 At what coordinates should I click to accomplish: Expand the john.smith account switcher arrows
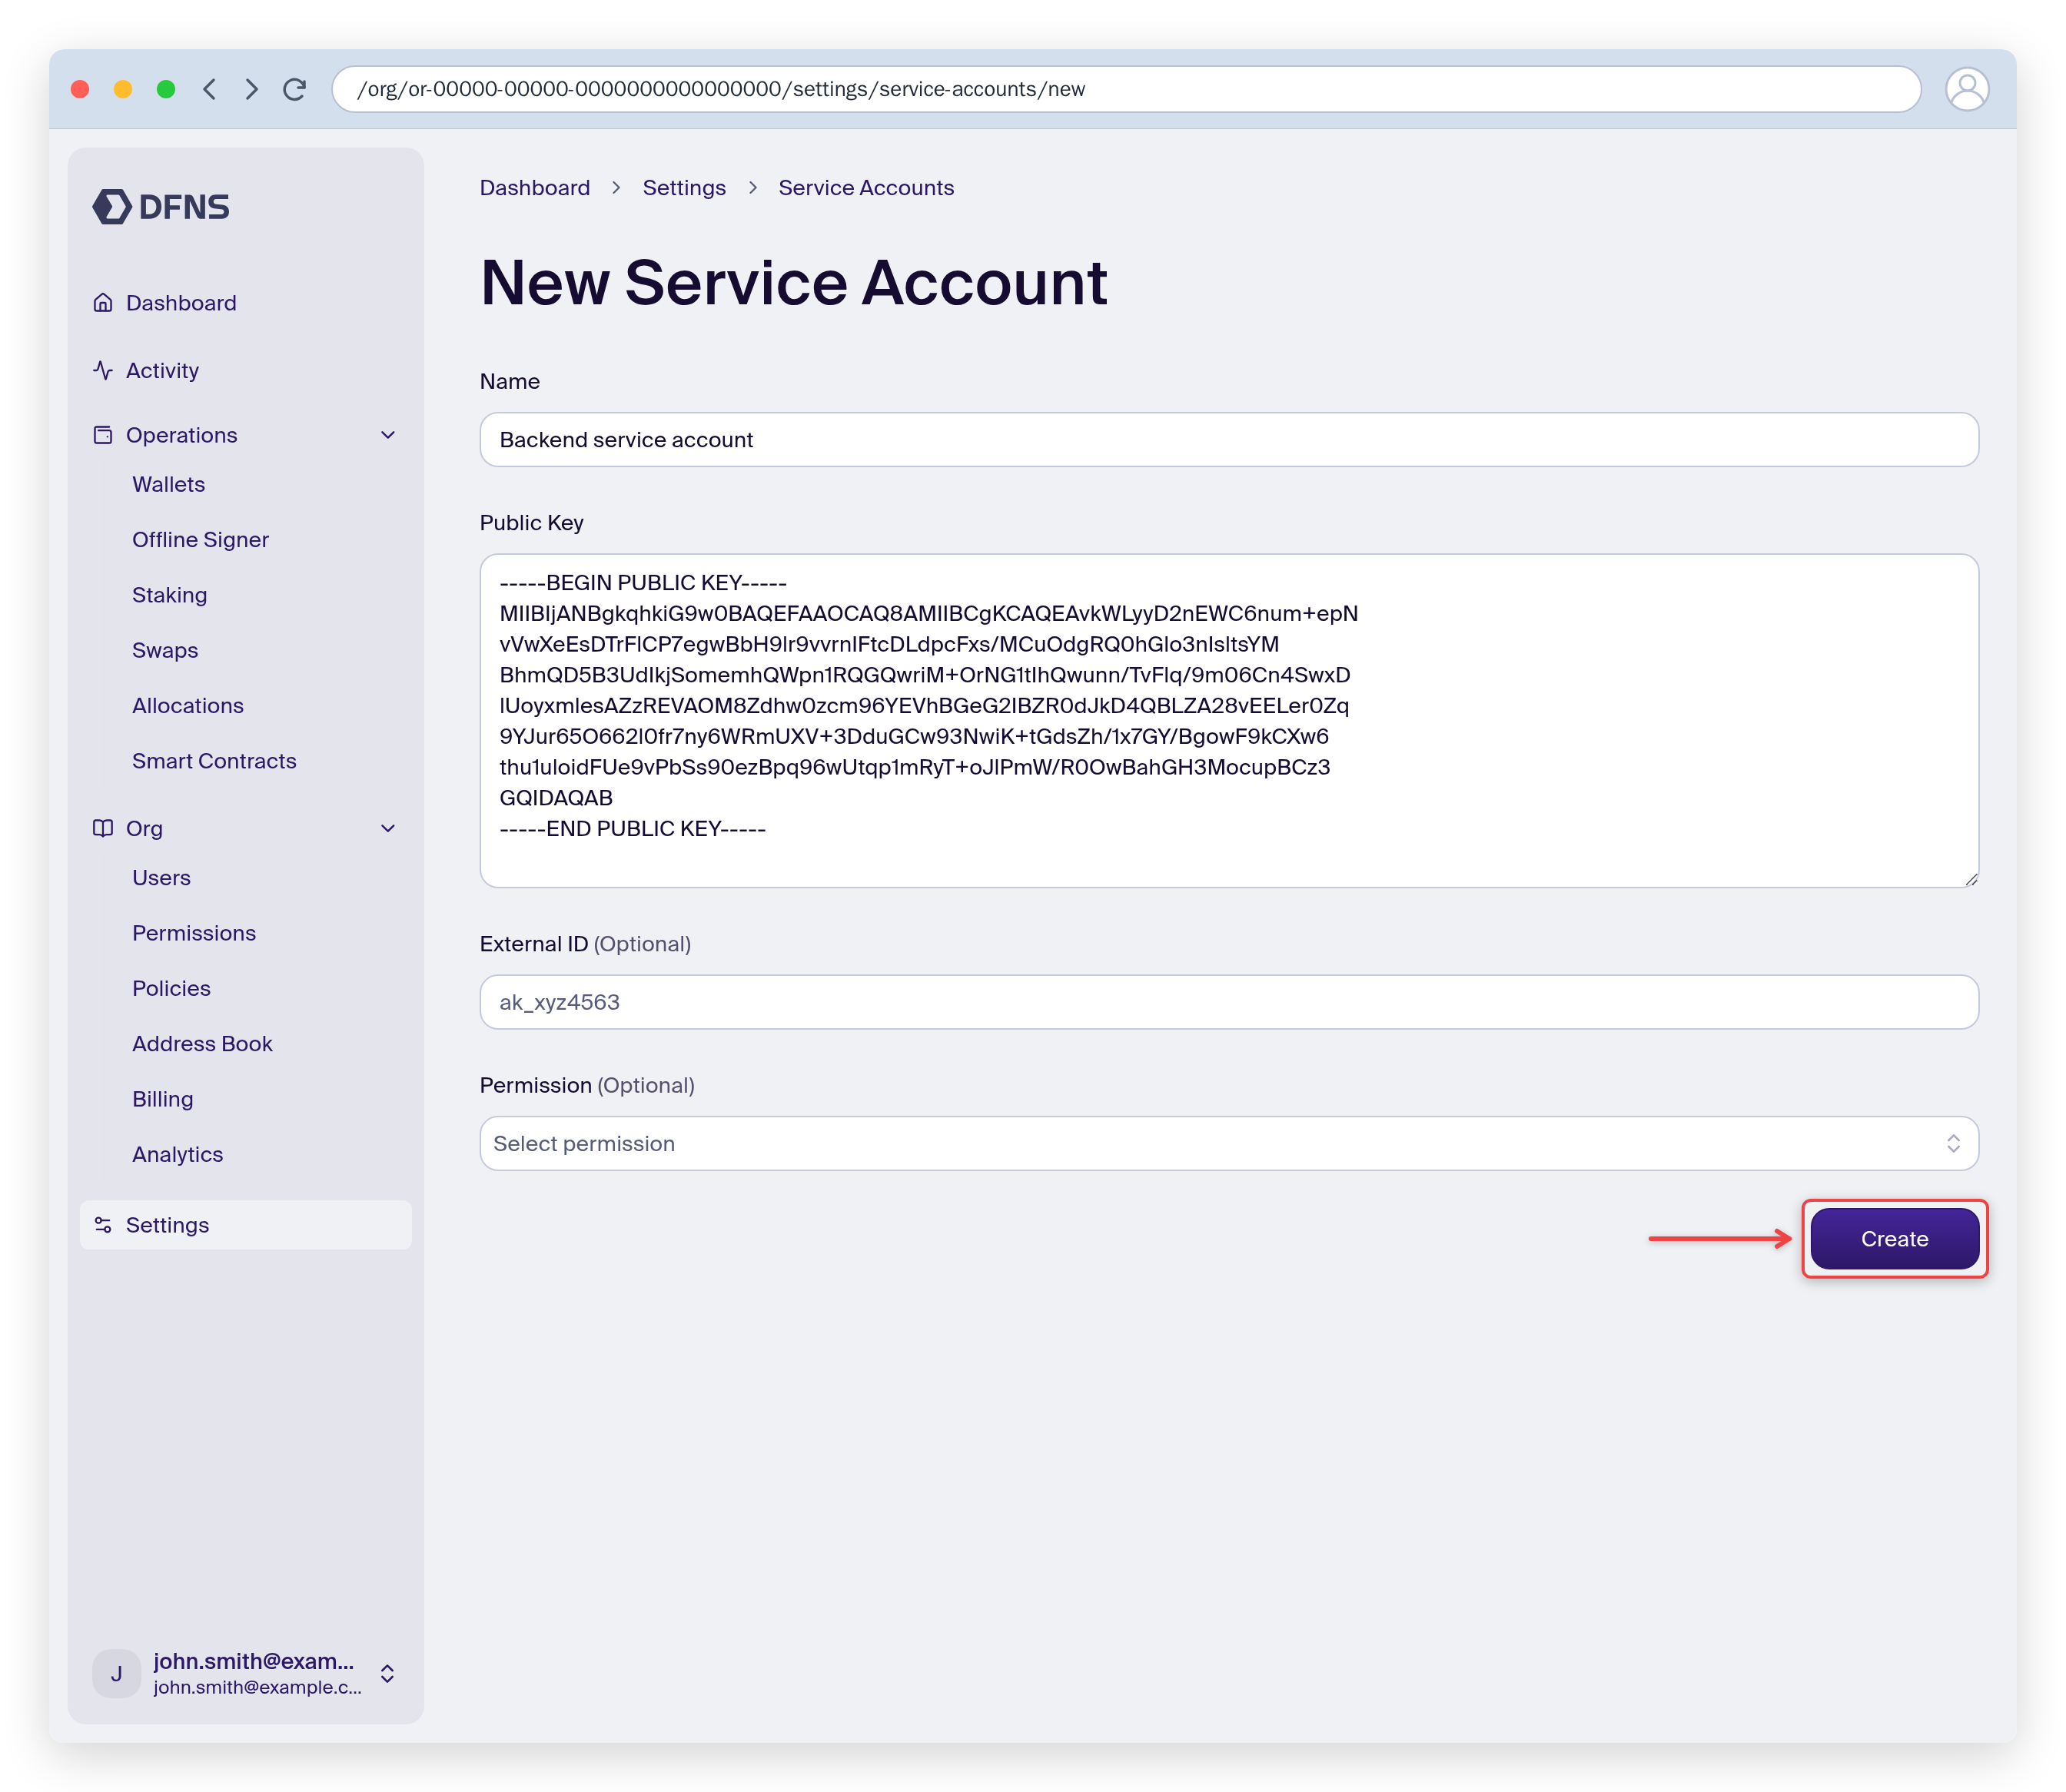point(387,1673)
